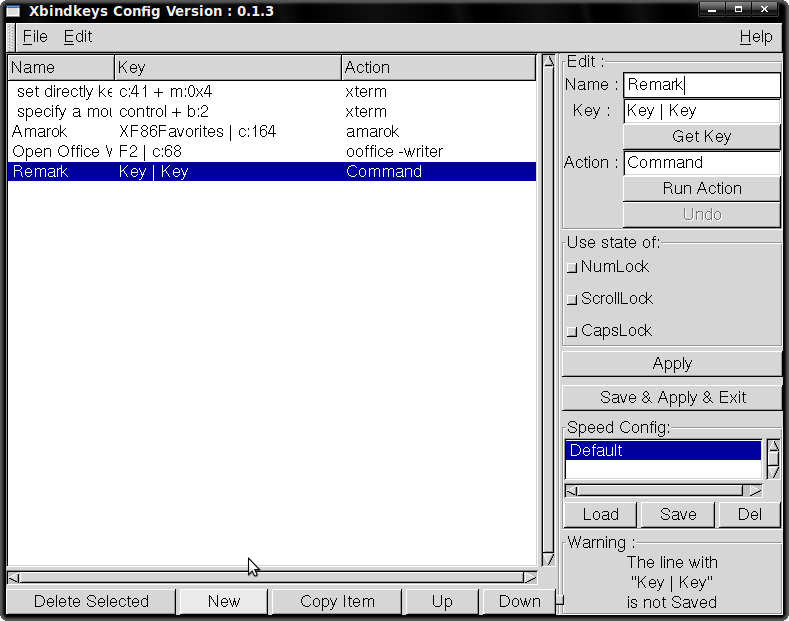This screenshot has height=621, width=789.
Task: Click the window menu icon in title bar
Action: (13, 11)
